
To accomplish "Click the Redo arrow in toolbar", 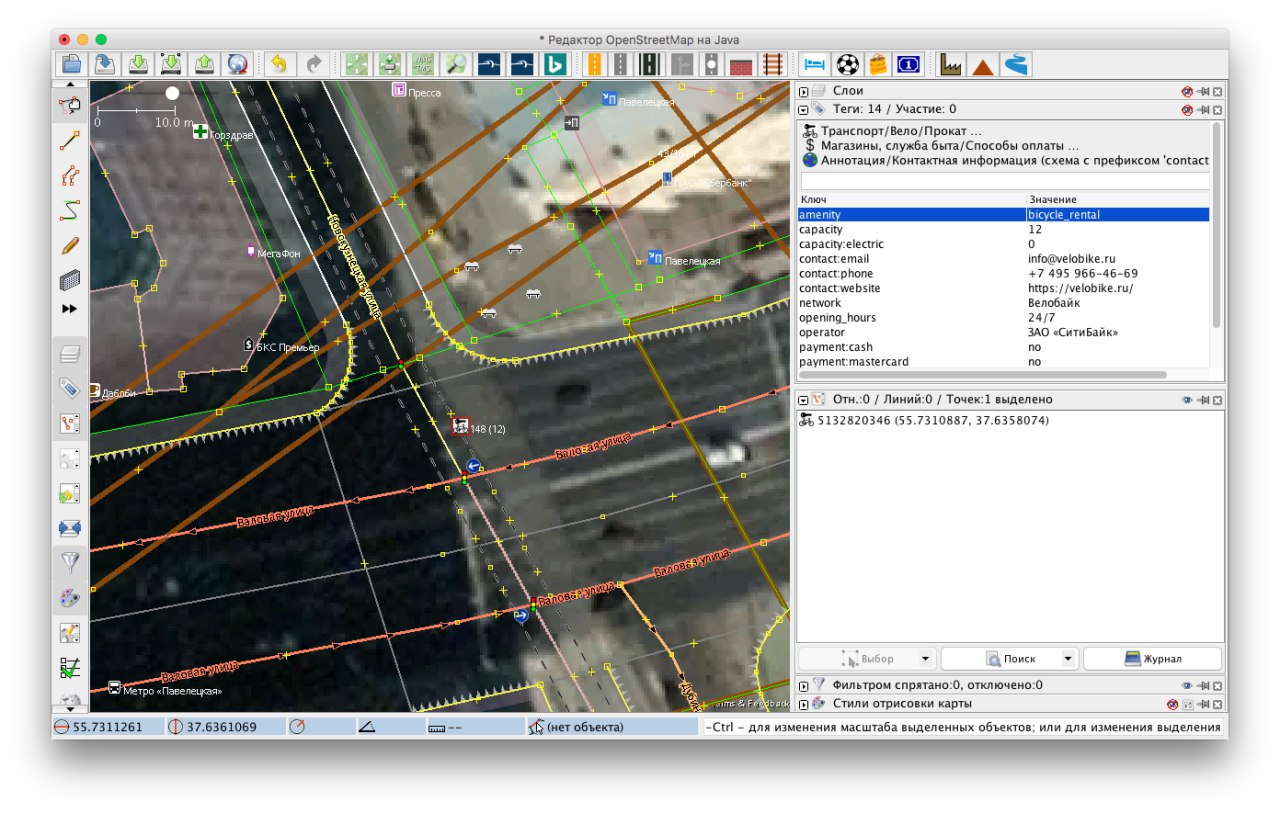I will click(313, 64).
